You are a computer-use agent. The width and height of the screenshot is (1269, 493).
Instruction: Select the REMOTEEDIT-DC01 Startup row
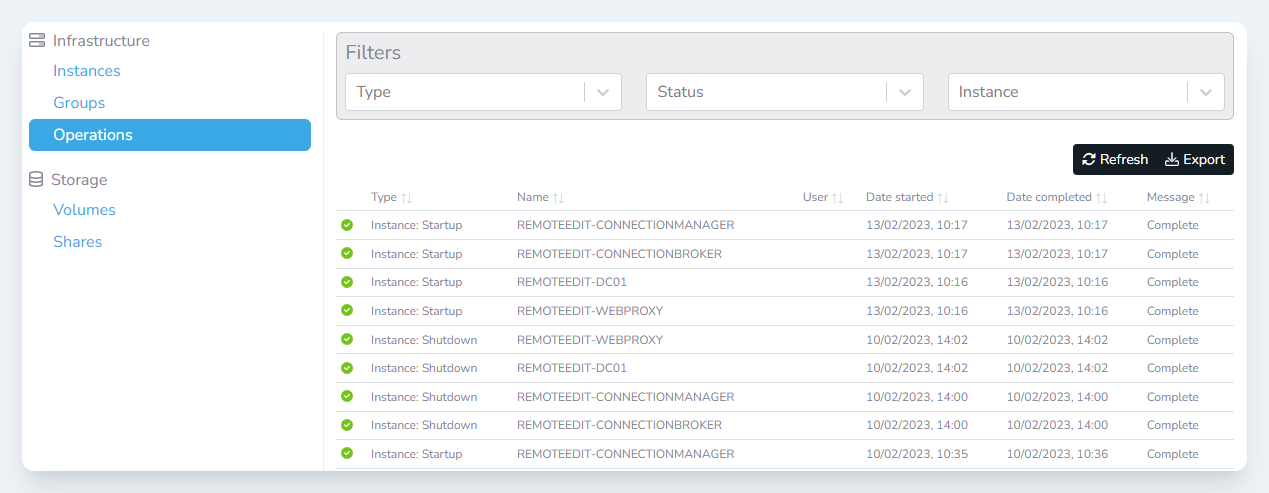point(572,282)
